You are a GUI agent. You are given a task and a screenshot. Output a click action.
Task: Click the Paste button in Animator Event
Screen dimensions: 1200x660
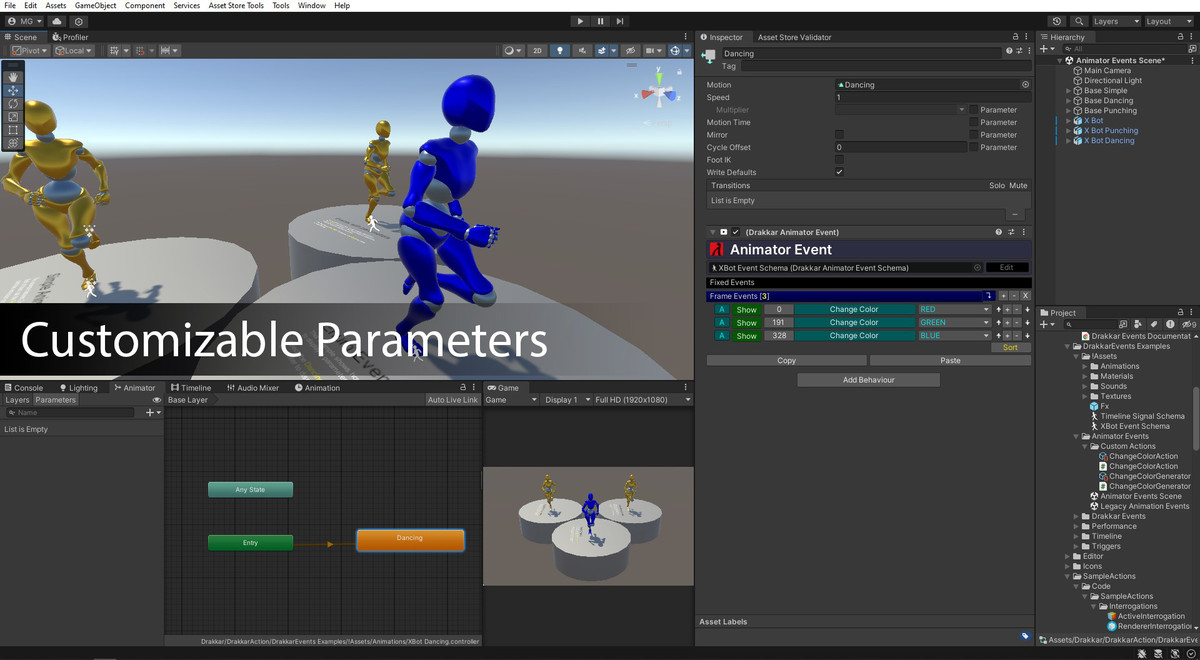[x=951, y=361]
